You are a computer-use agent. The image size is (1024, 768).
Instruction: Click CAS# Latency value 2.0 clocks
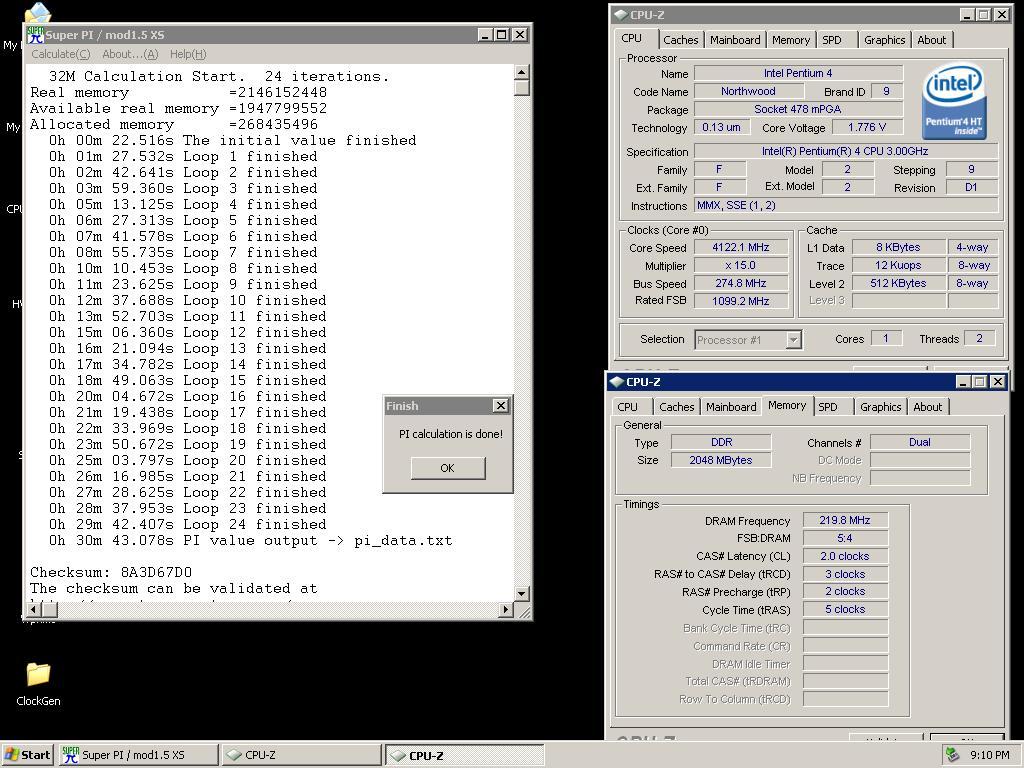click(845, 556)
